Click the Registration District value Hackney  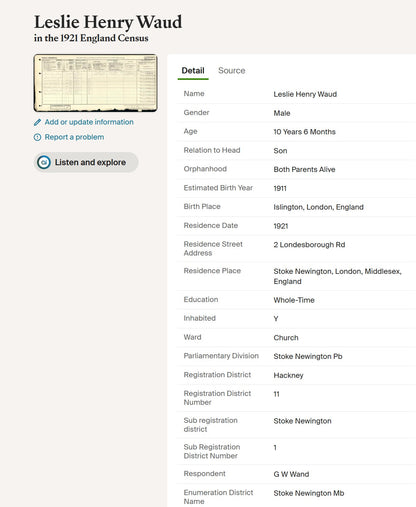[x=288, y=375]
